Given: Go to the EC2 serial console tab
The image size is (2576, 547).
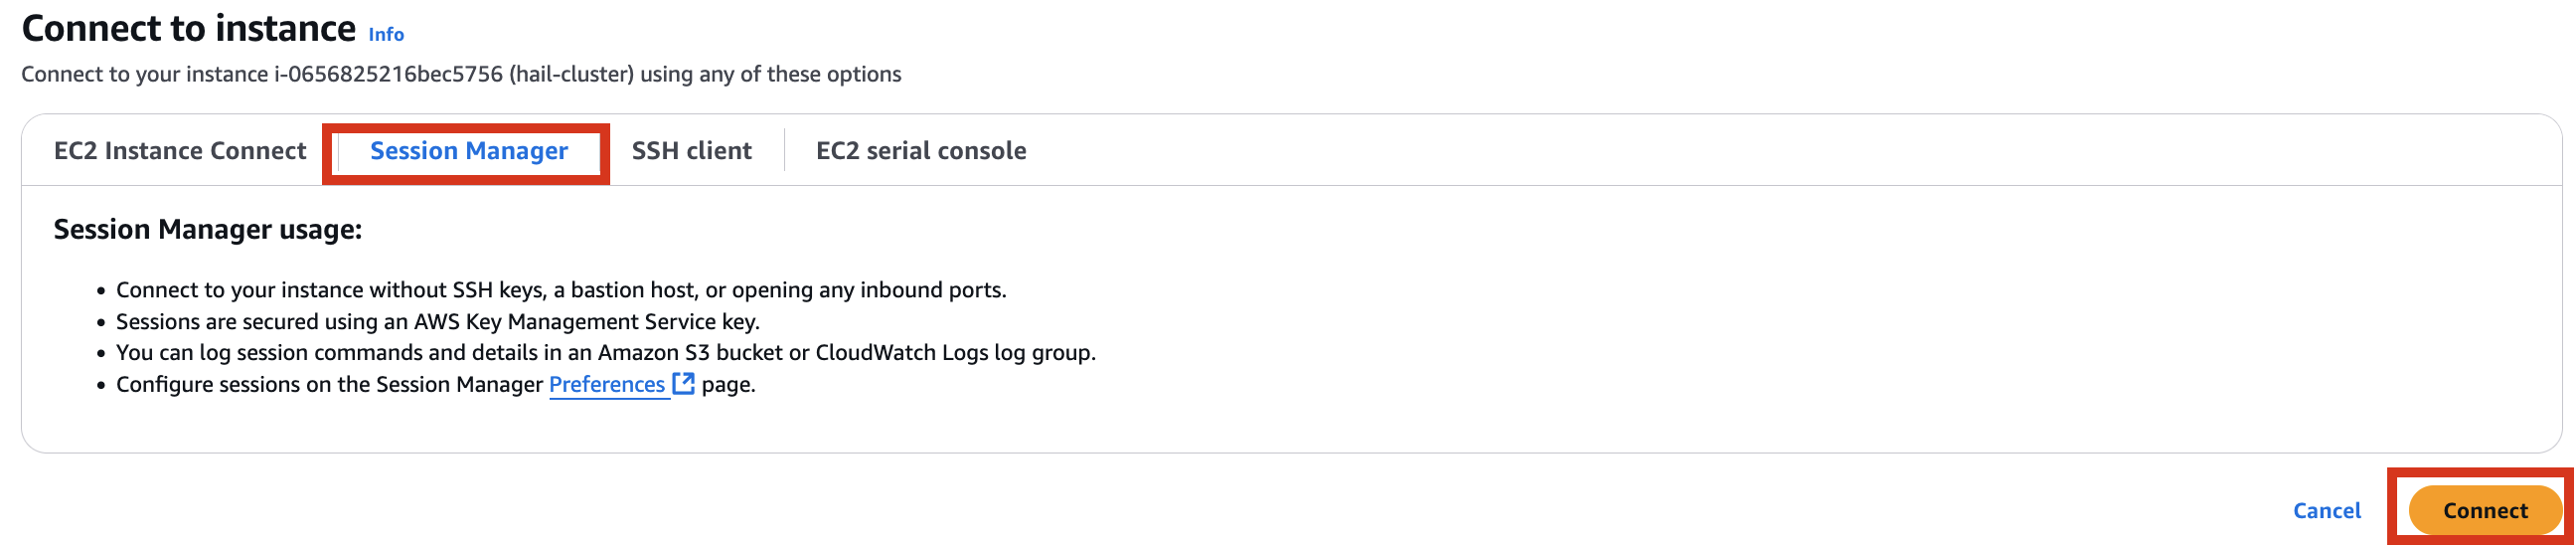Looking at the screenshot, I should 921,151.
